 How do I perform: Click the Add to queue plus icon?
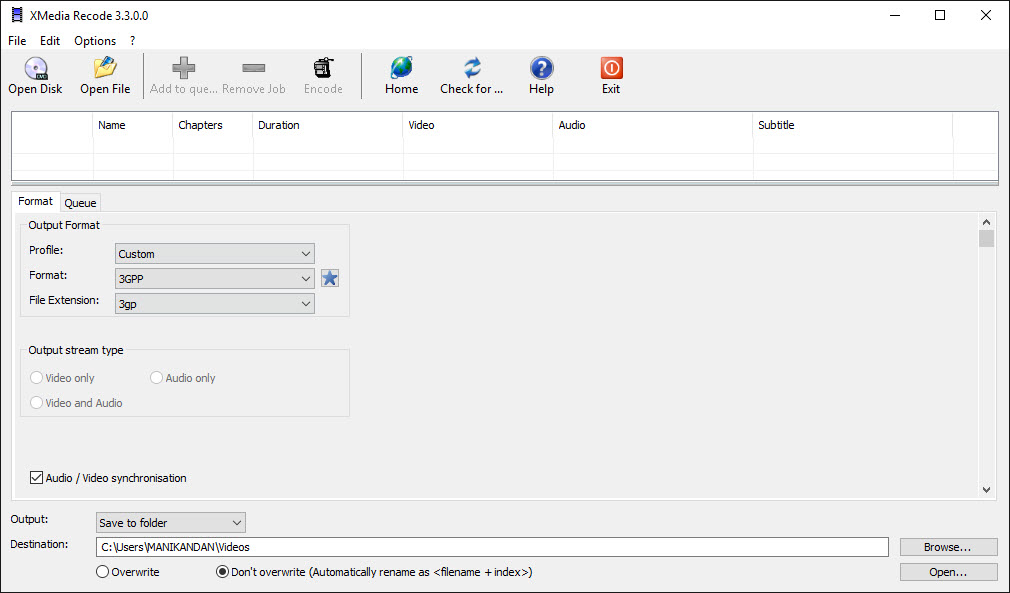[x=184, y=68]
